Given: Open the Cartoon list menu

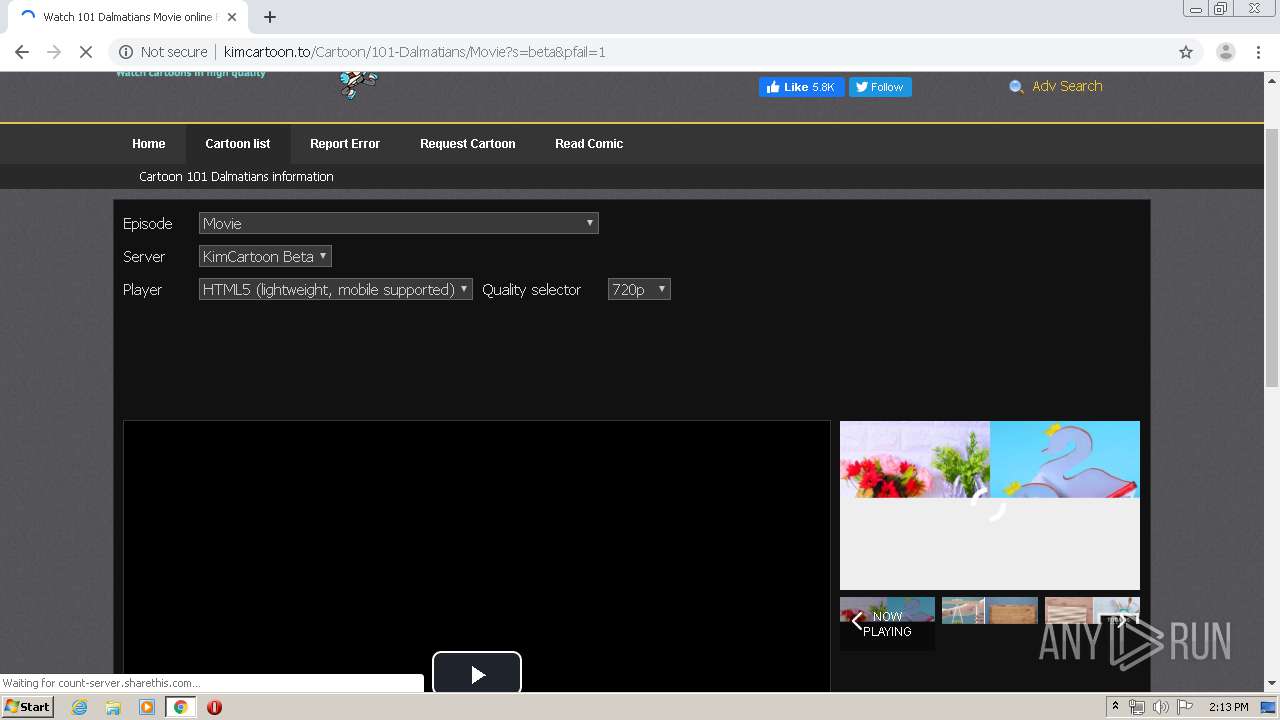Looking at the screenshot, I should (x=238, y=144).
